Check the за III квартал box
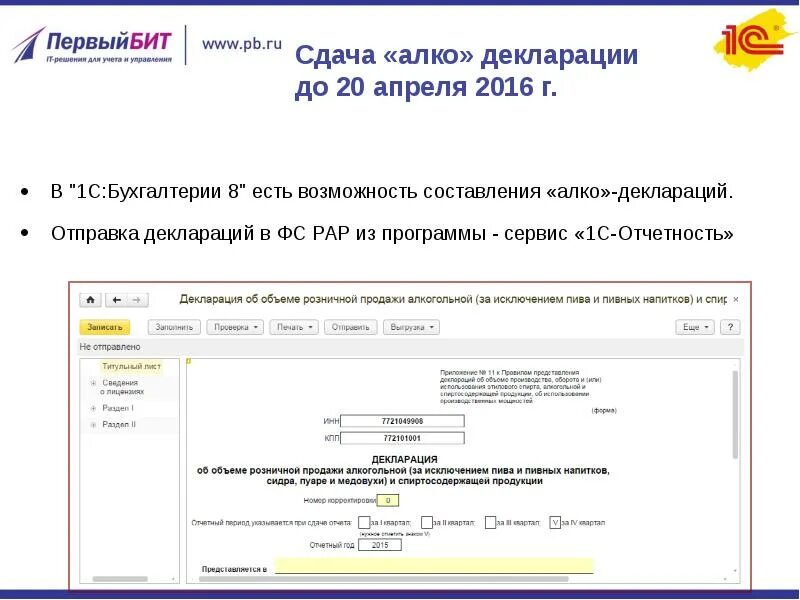Screen dimensions: 800x600 490,522
